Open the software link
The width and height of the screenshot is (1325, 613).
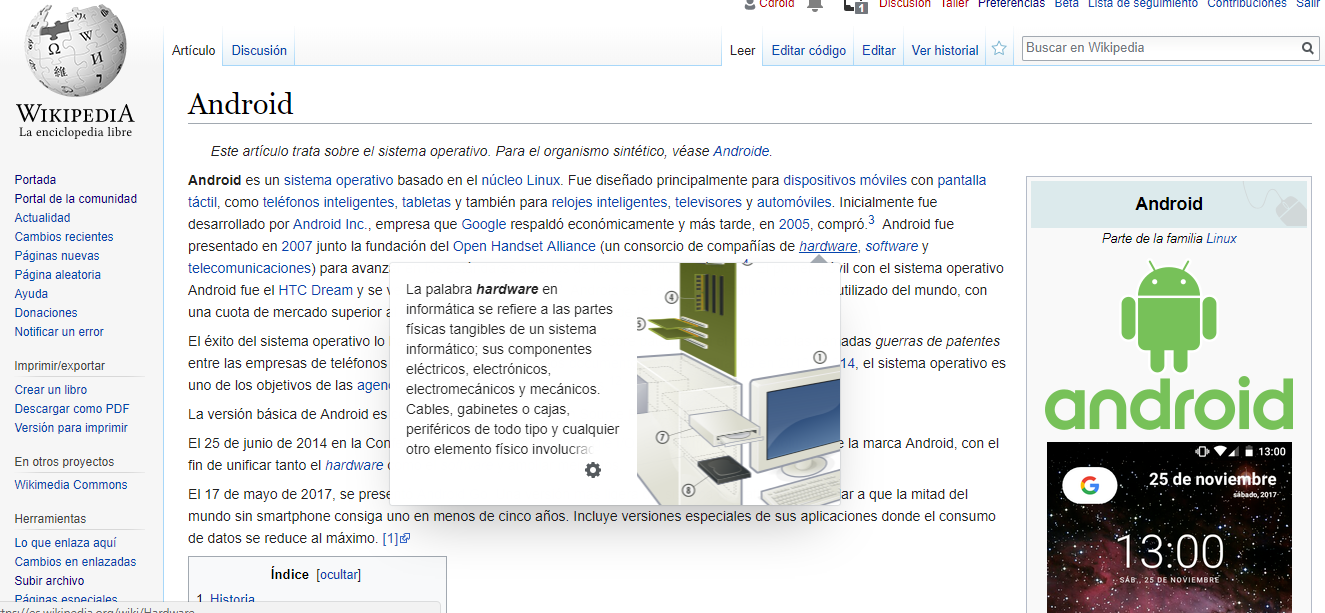pos(891,246)
